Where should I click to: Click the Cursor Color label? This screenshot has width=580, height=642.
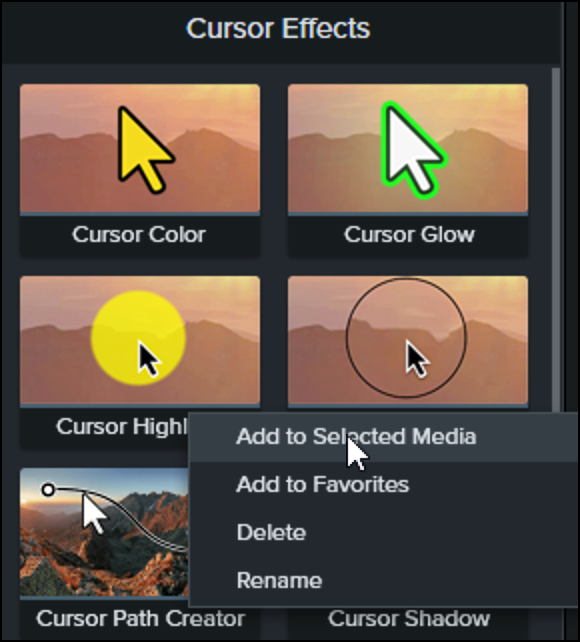[x=139, y=235]
